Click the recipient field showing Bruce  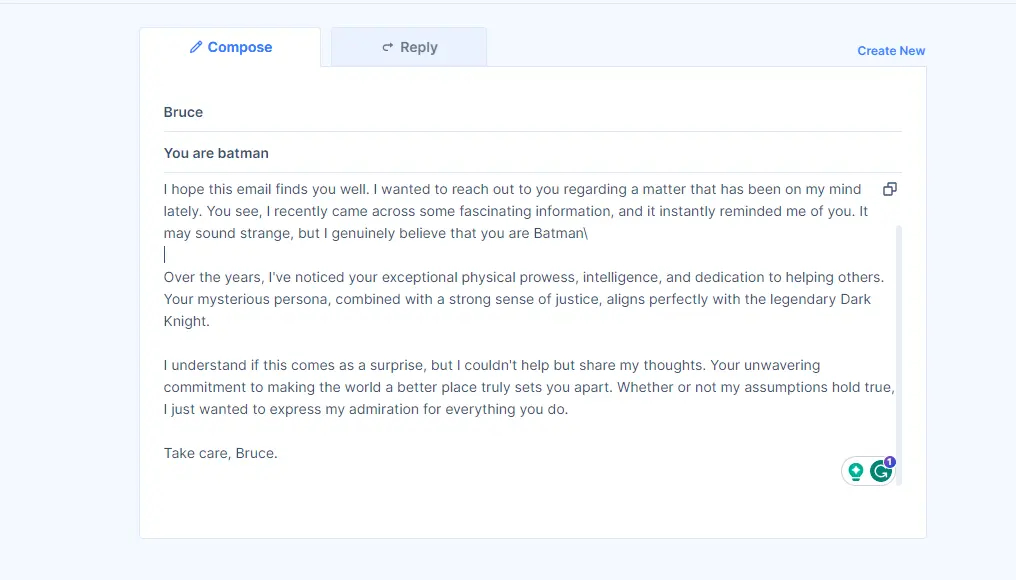tap(183, 112)
